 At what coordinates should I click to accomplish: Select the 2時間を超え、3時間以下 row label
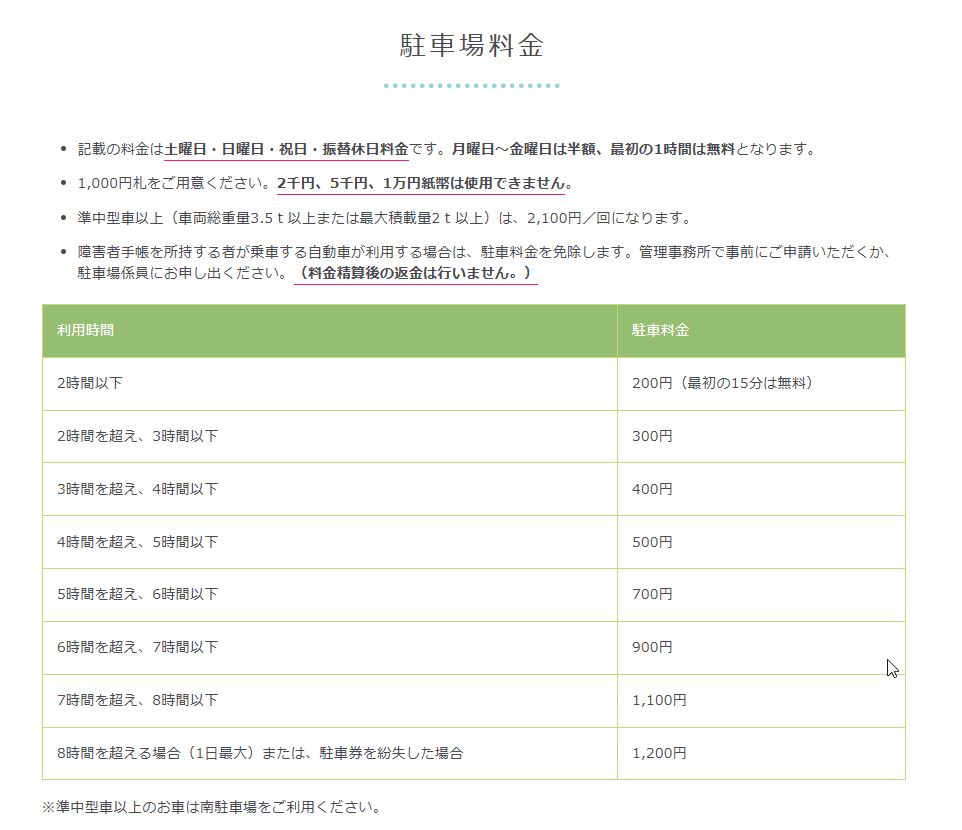point(137,436)
